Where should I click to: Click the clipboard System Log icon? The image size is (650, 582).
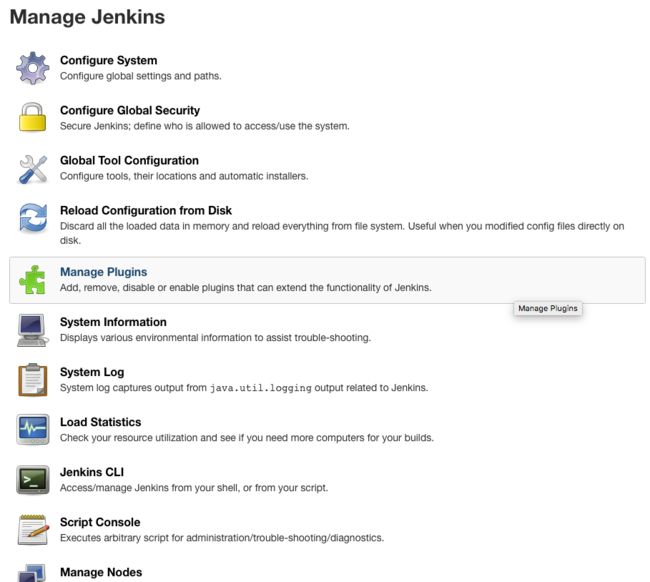(33, 380)
